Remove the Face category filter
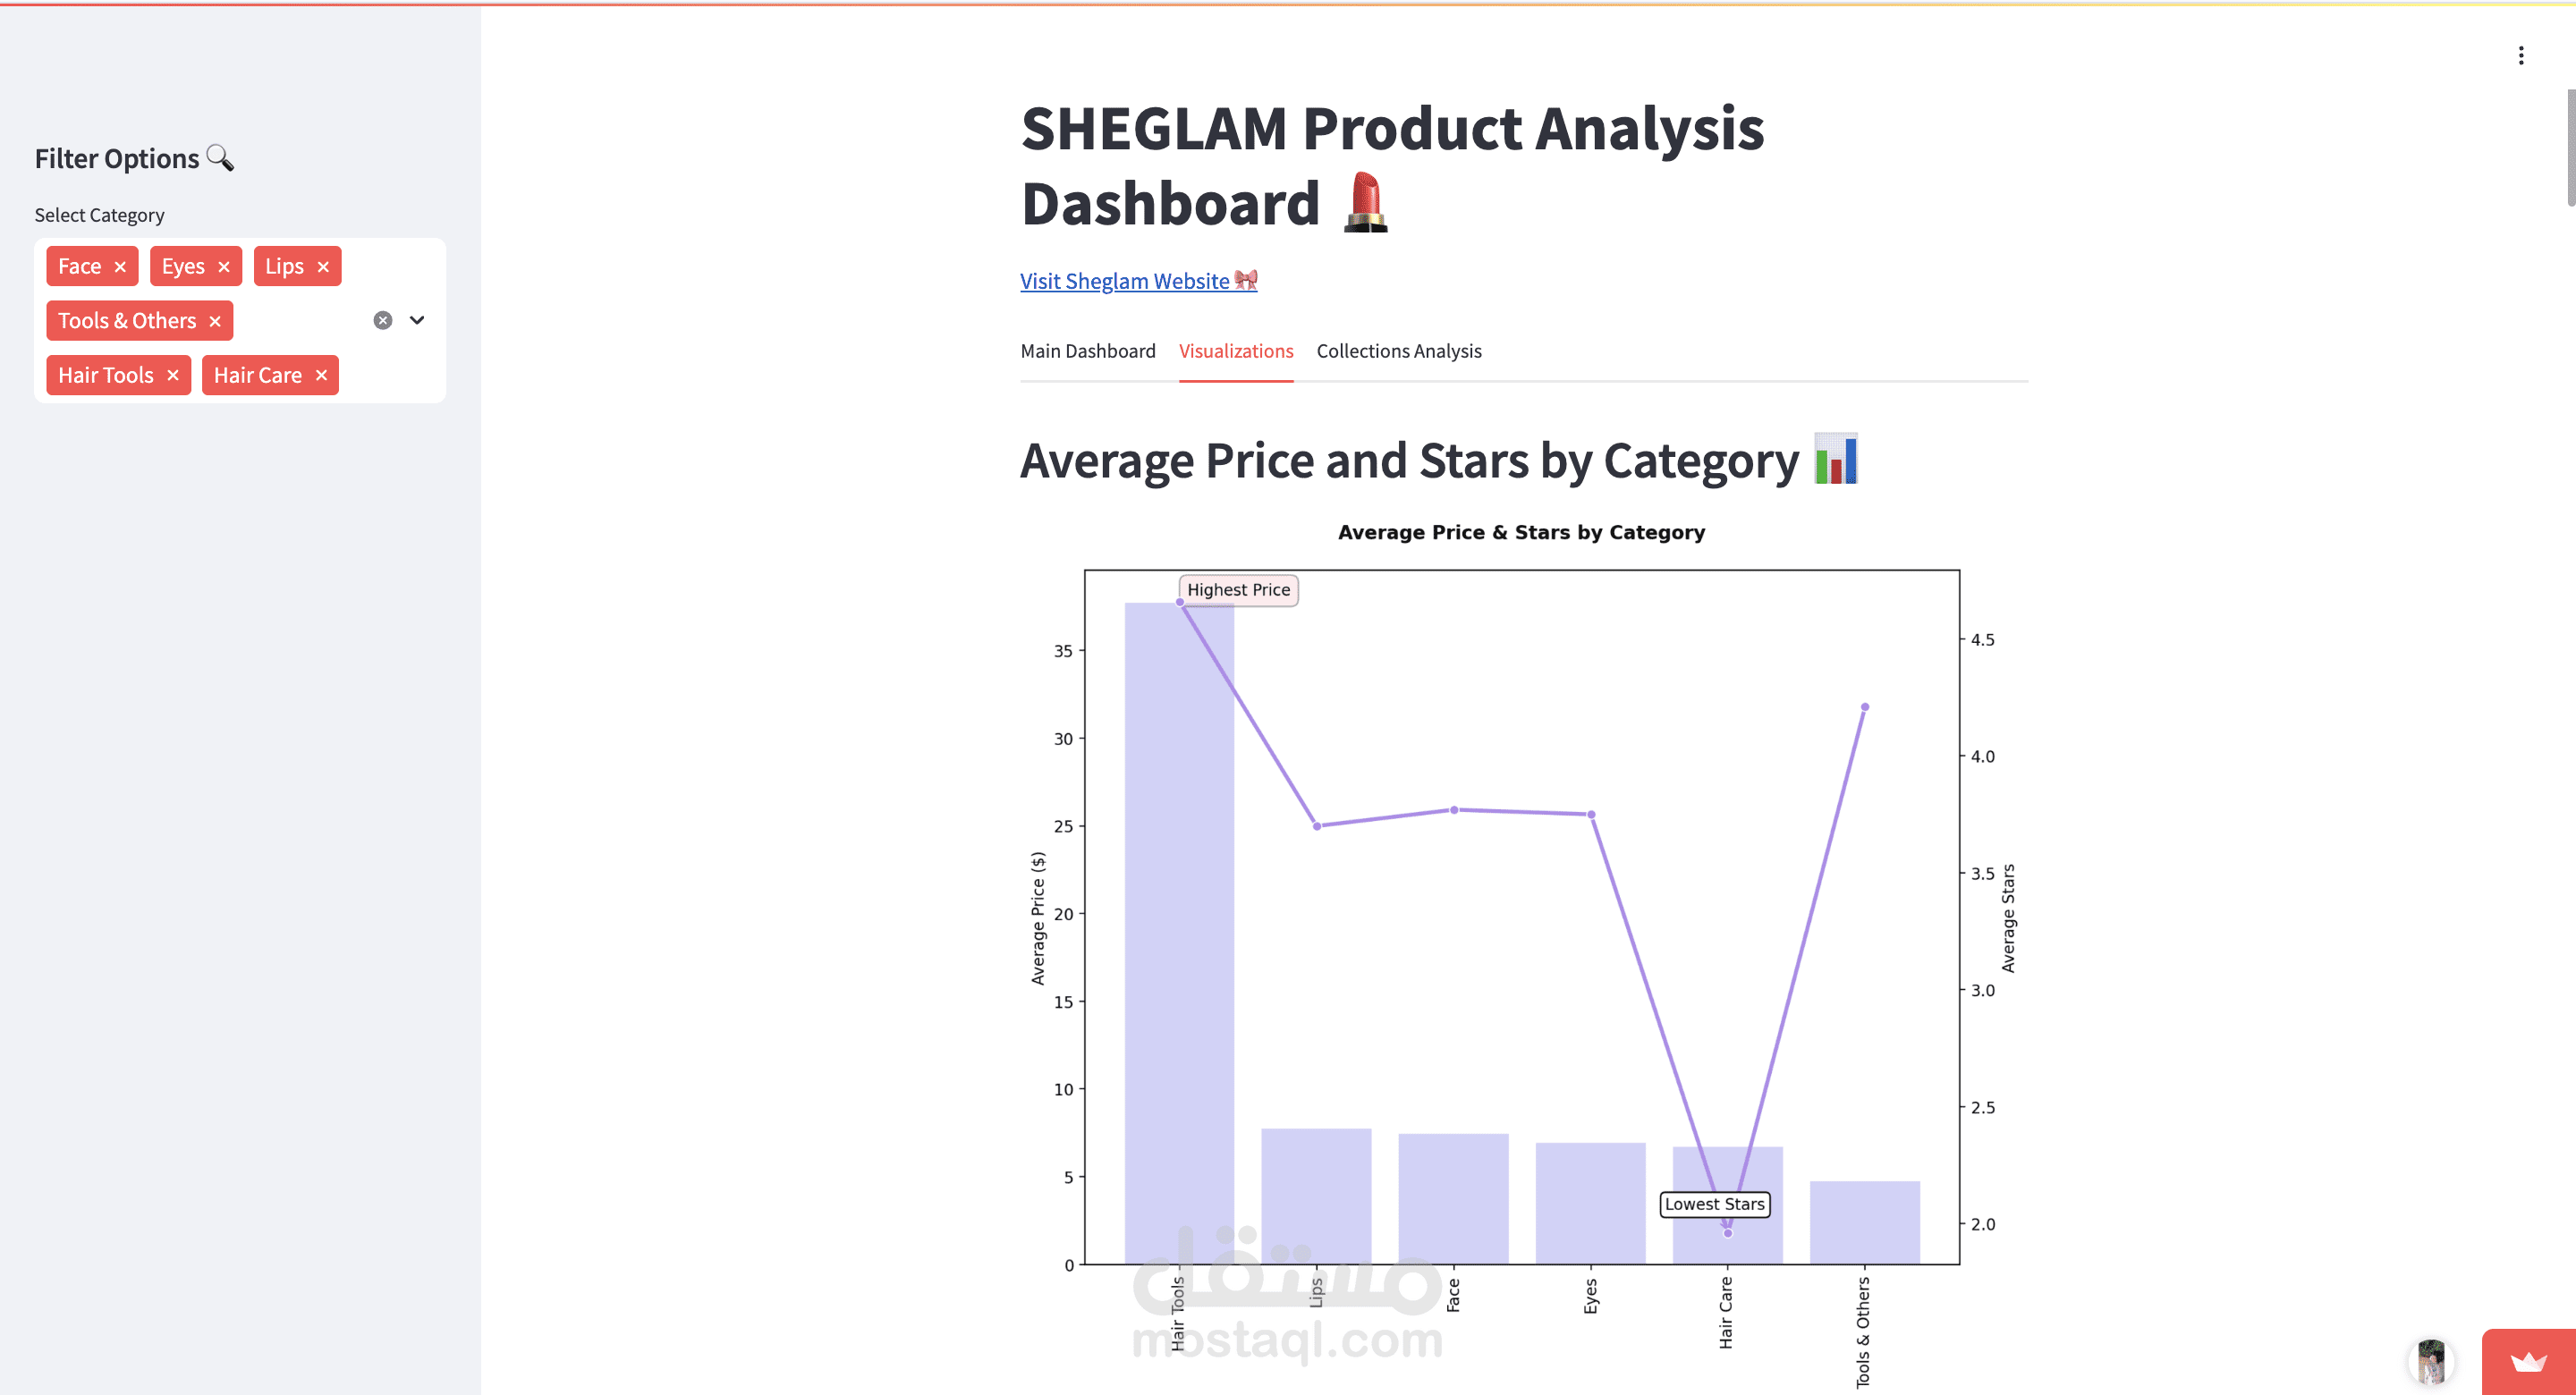This screenshot has height=1395, width=2576. click(120, 266)
